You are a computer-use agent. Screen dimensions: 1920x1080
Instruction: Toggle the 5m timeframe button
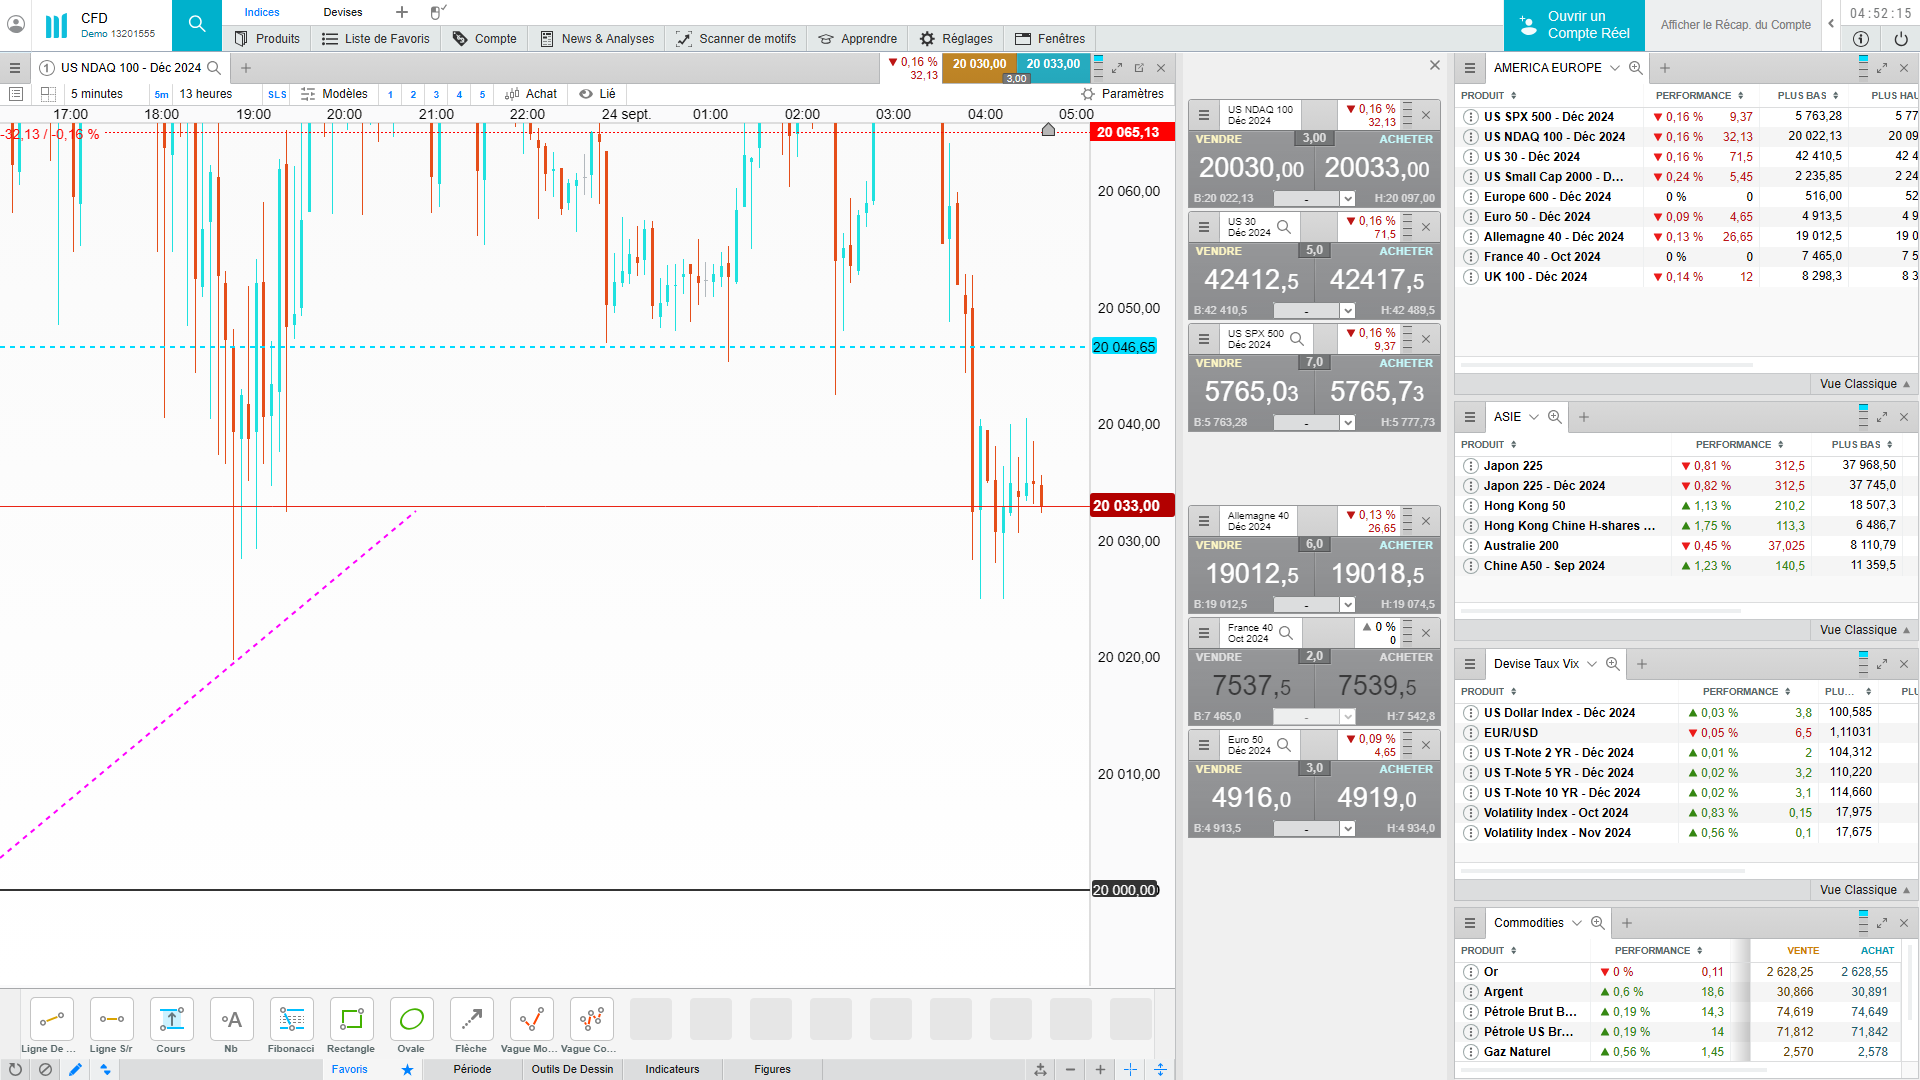pos(161,95)
